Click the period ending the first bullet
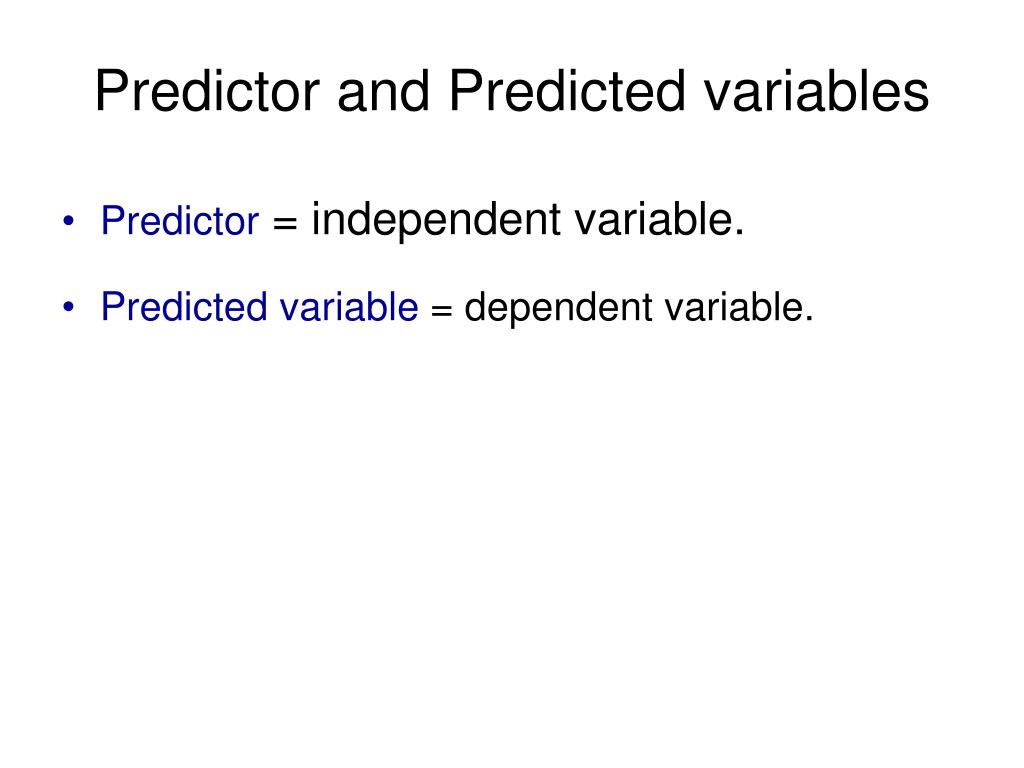The height and width of the screenshot is (768, 1024). click(739, 232)
